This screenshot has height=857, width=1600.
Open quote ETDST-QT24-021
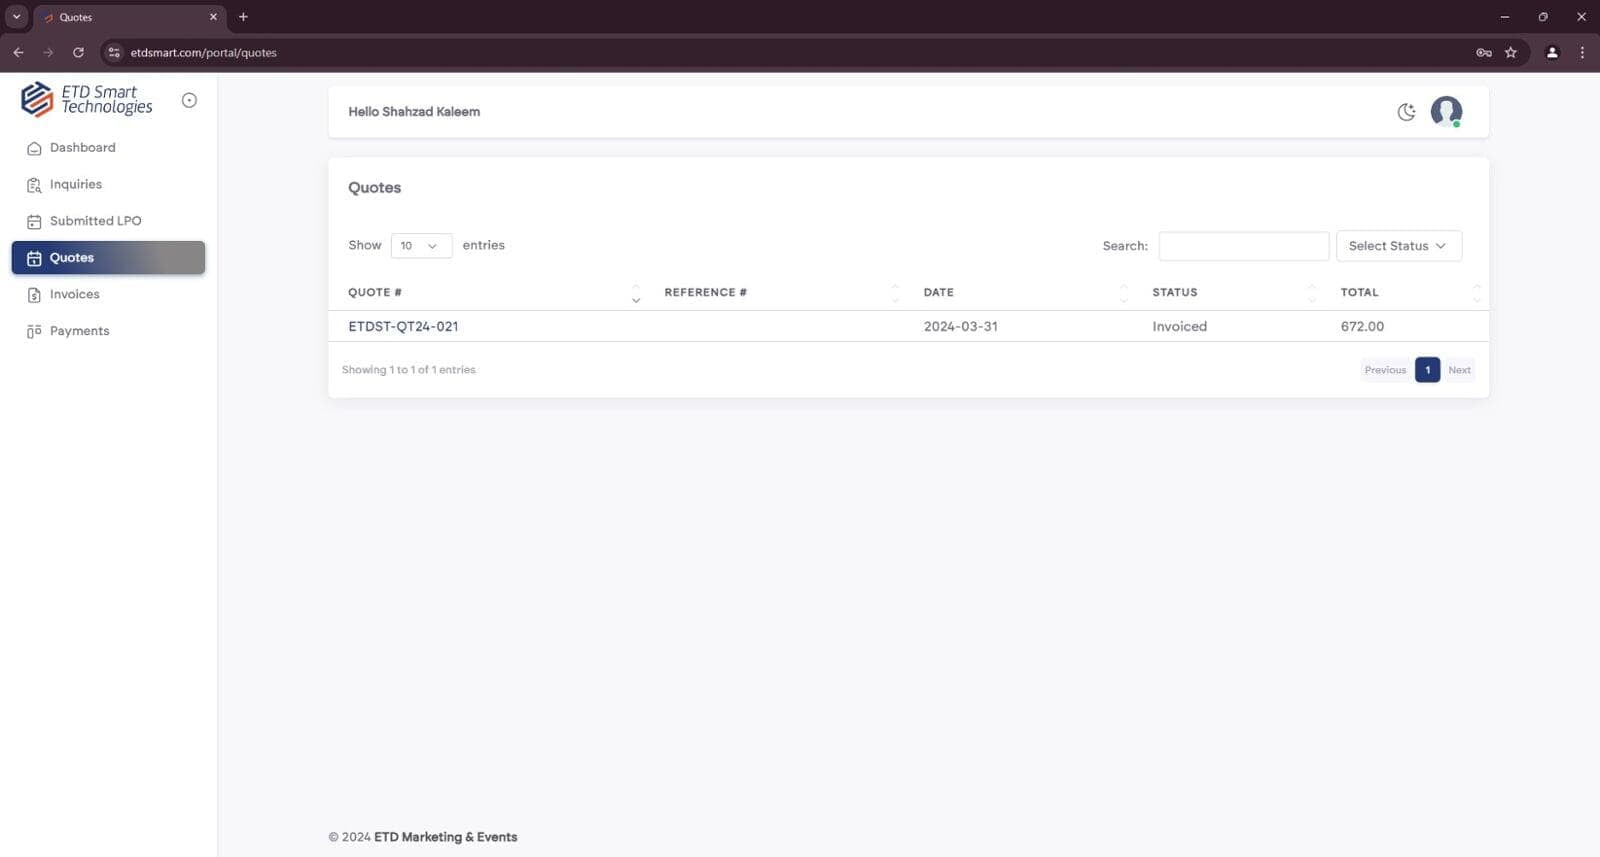click(x=403, y=327)
